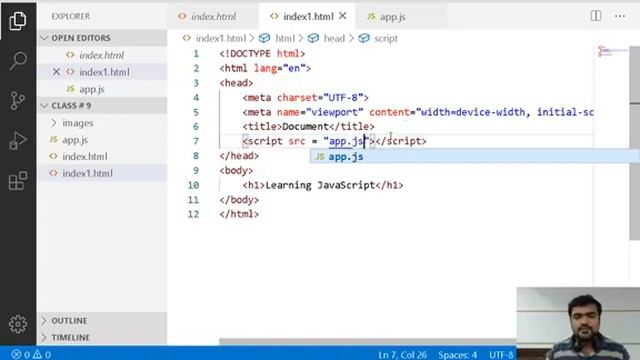
Task: Click the errors icon in status bar
Action: (x=16, y=354)
